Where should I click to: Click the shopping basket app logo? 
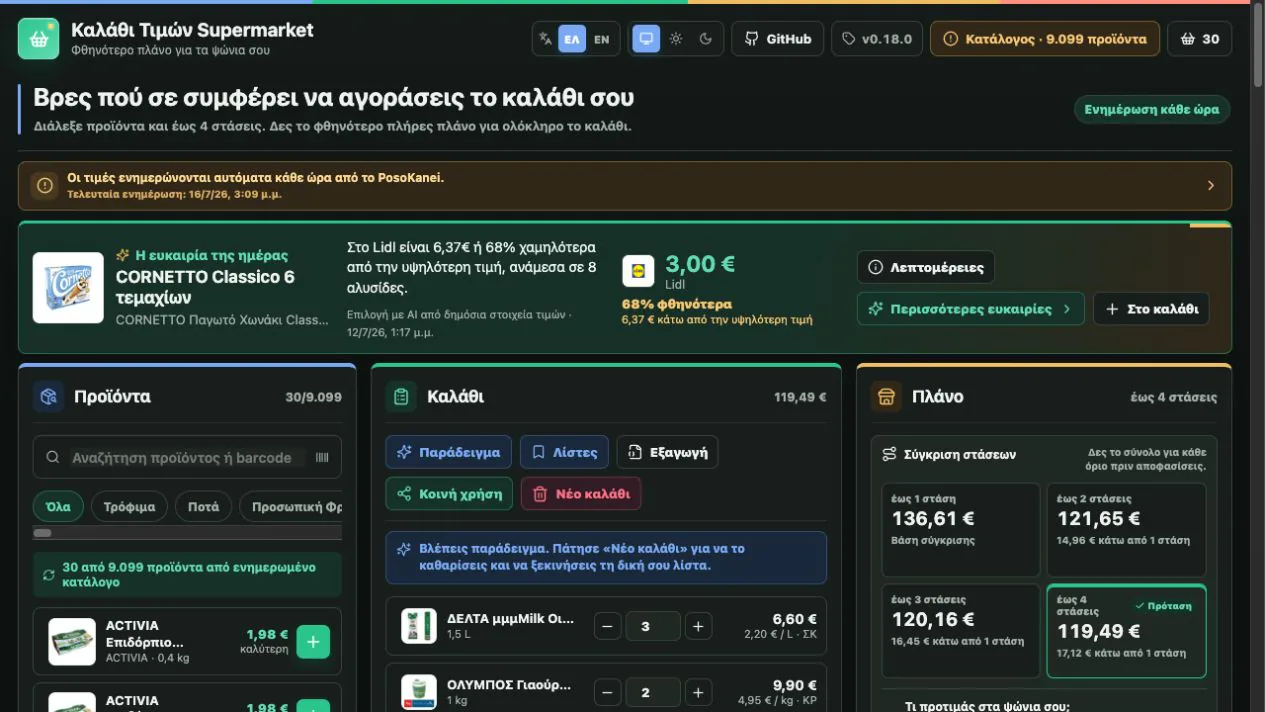[x=38, y=39]
